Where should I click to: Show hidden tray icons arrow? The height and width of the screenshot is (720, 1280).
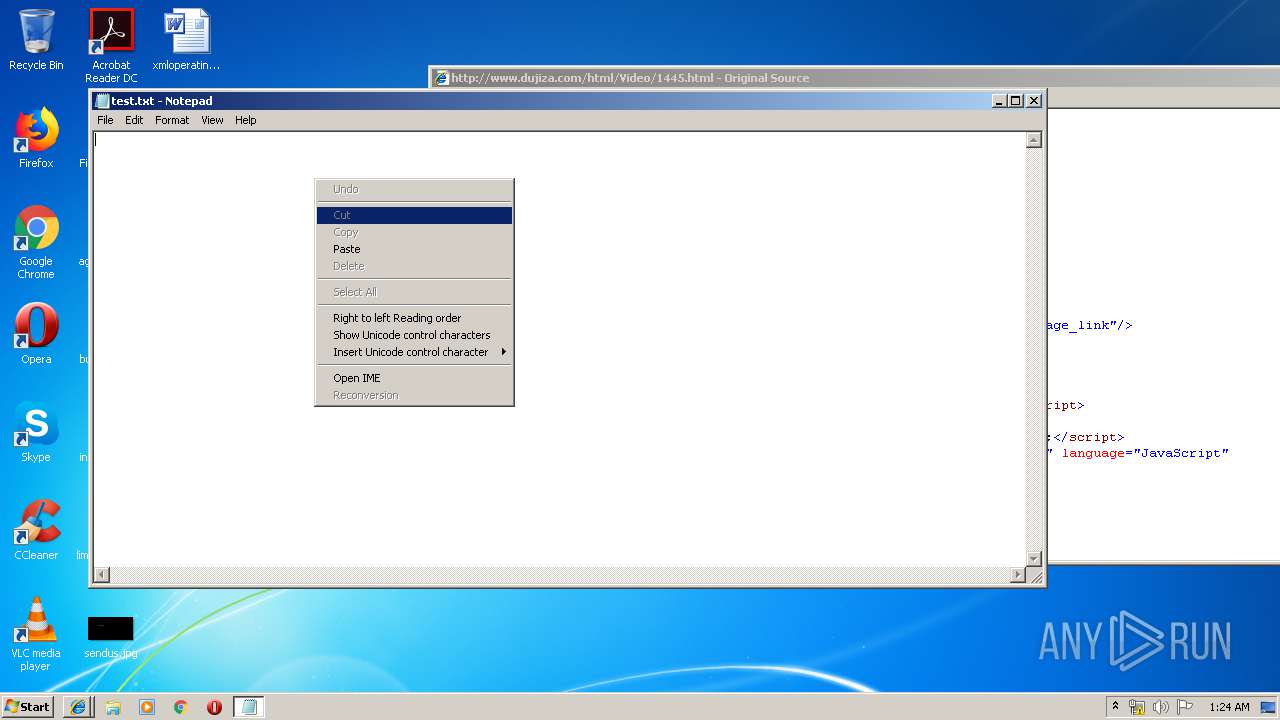tap(1115, 707)
